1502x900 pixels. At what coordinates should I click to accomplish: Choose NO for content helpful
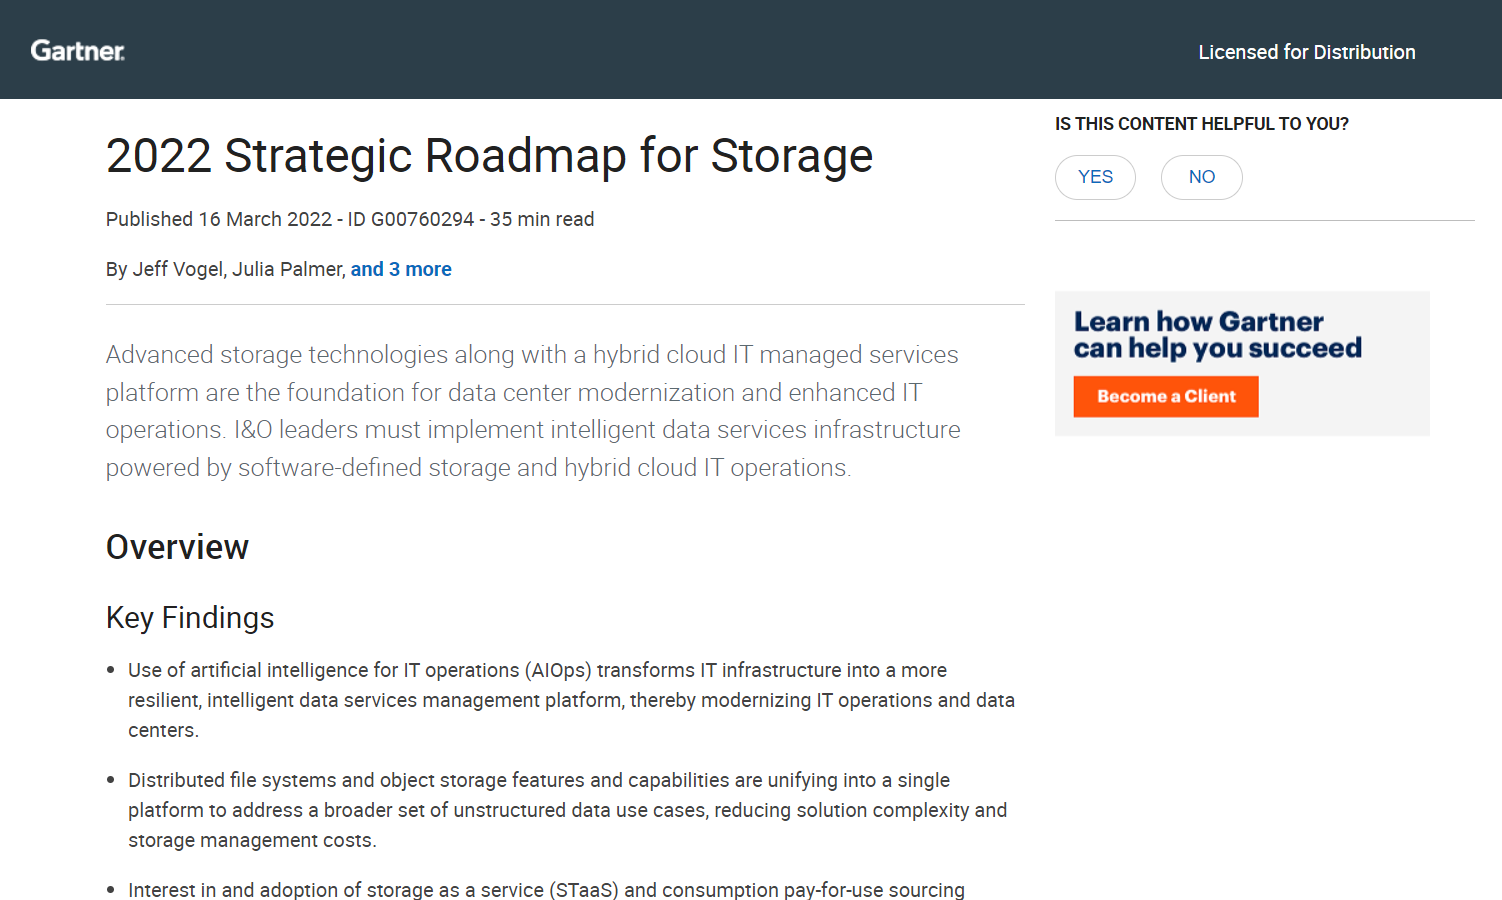pyautogui.click(x=1201, y=177)
